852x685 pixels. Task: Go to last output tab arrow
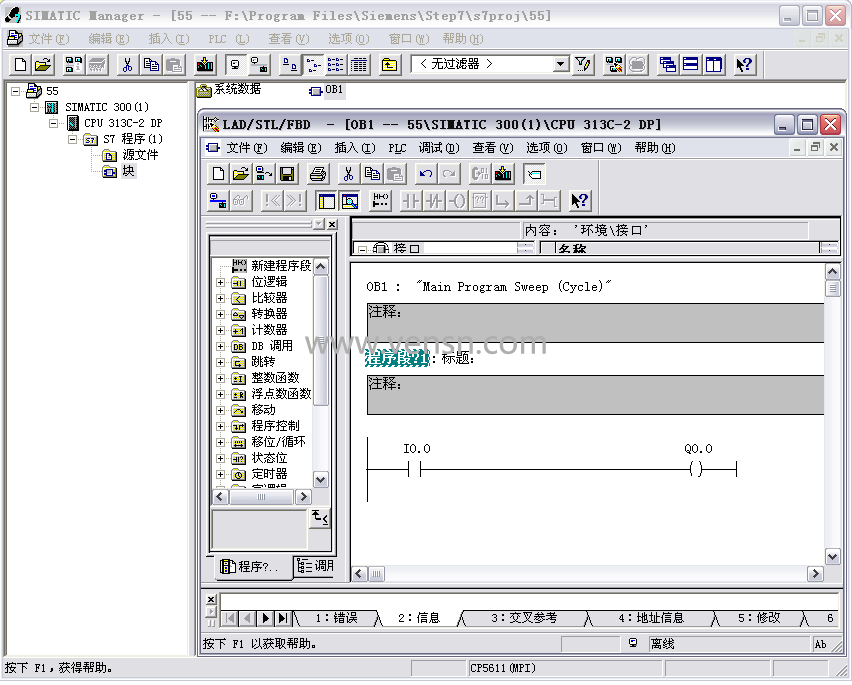tap(283, 618)
